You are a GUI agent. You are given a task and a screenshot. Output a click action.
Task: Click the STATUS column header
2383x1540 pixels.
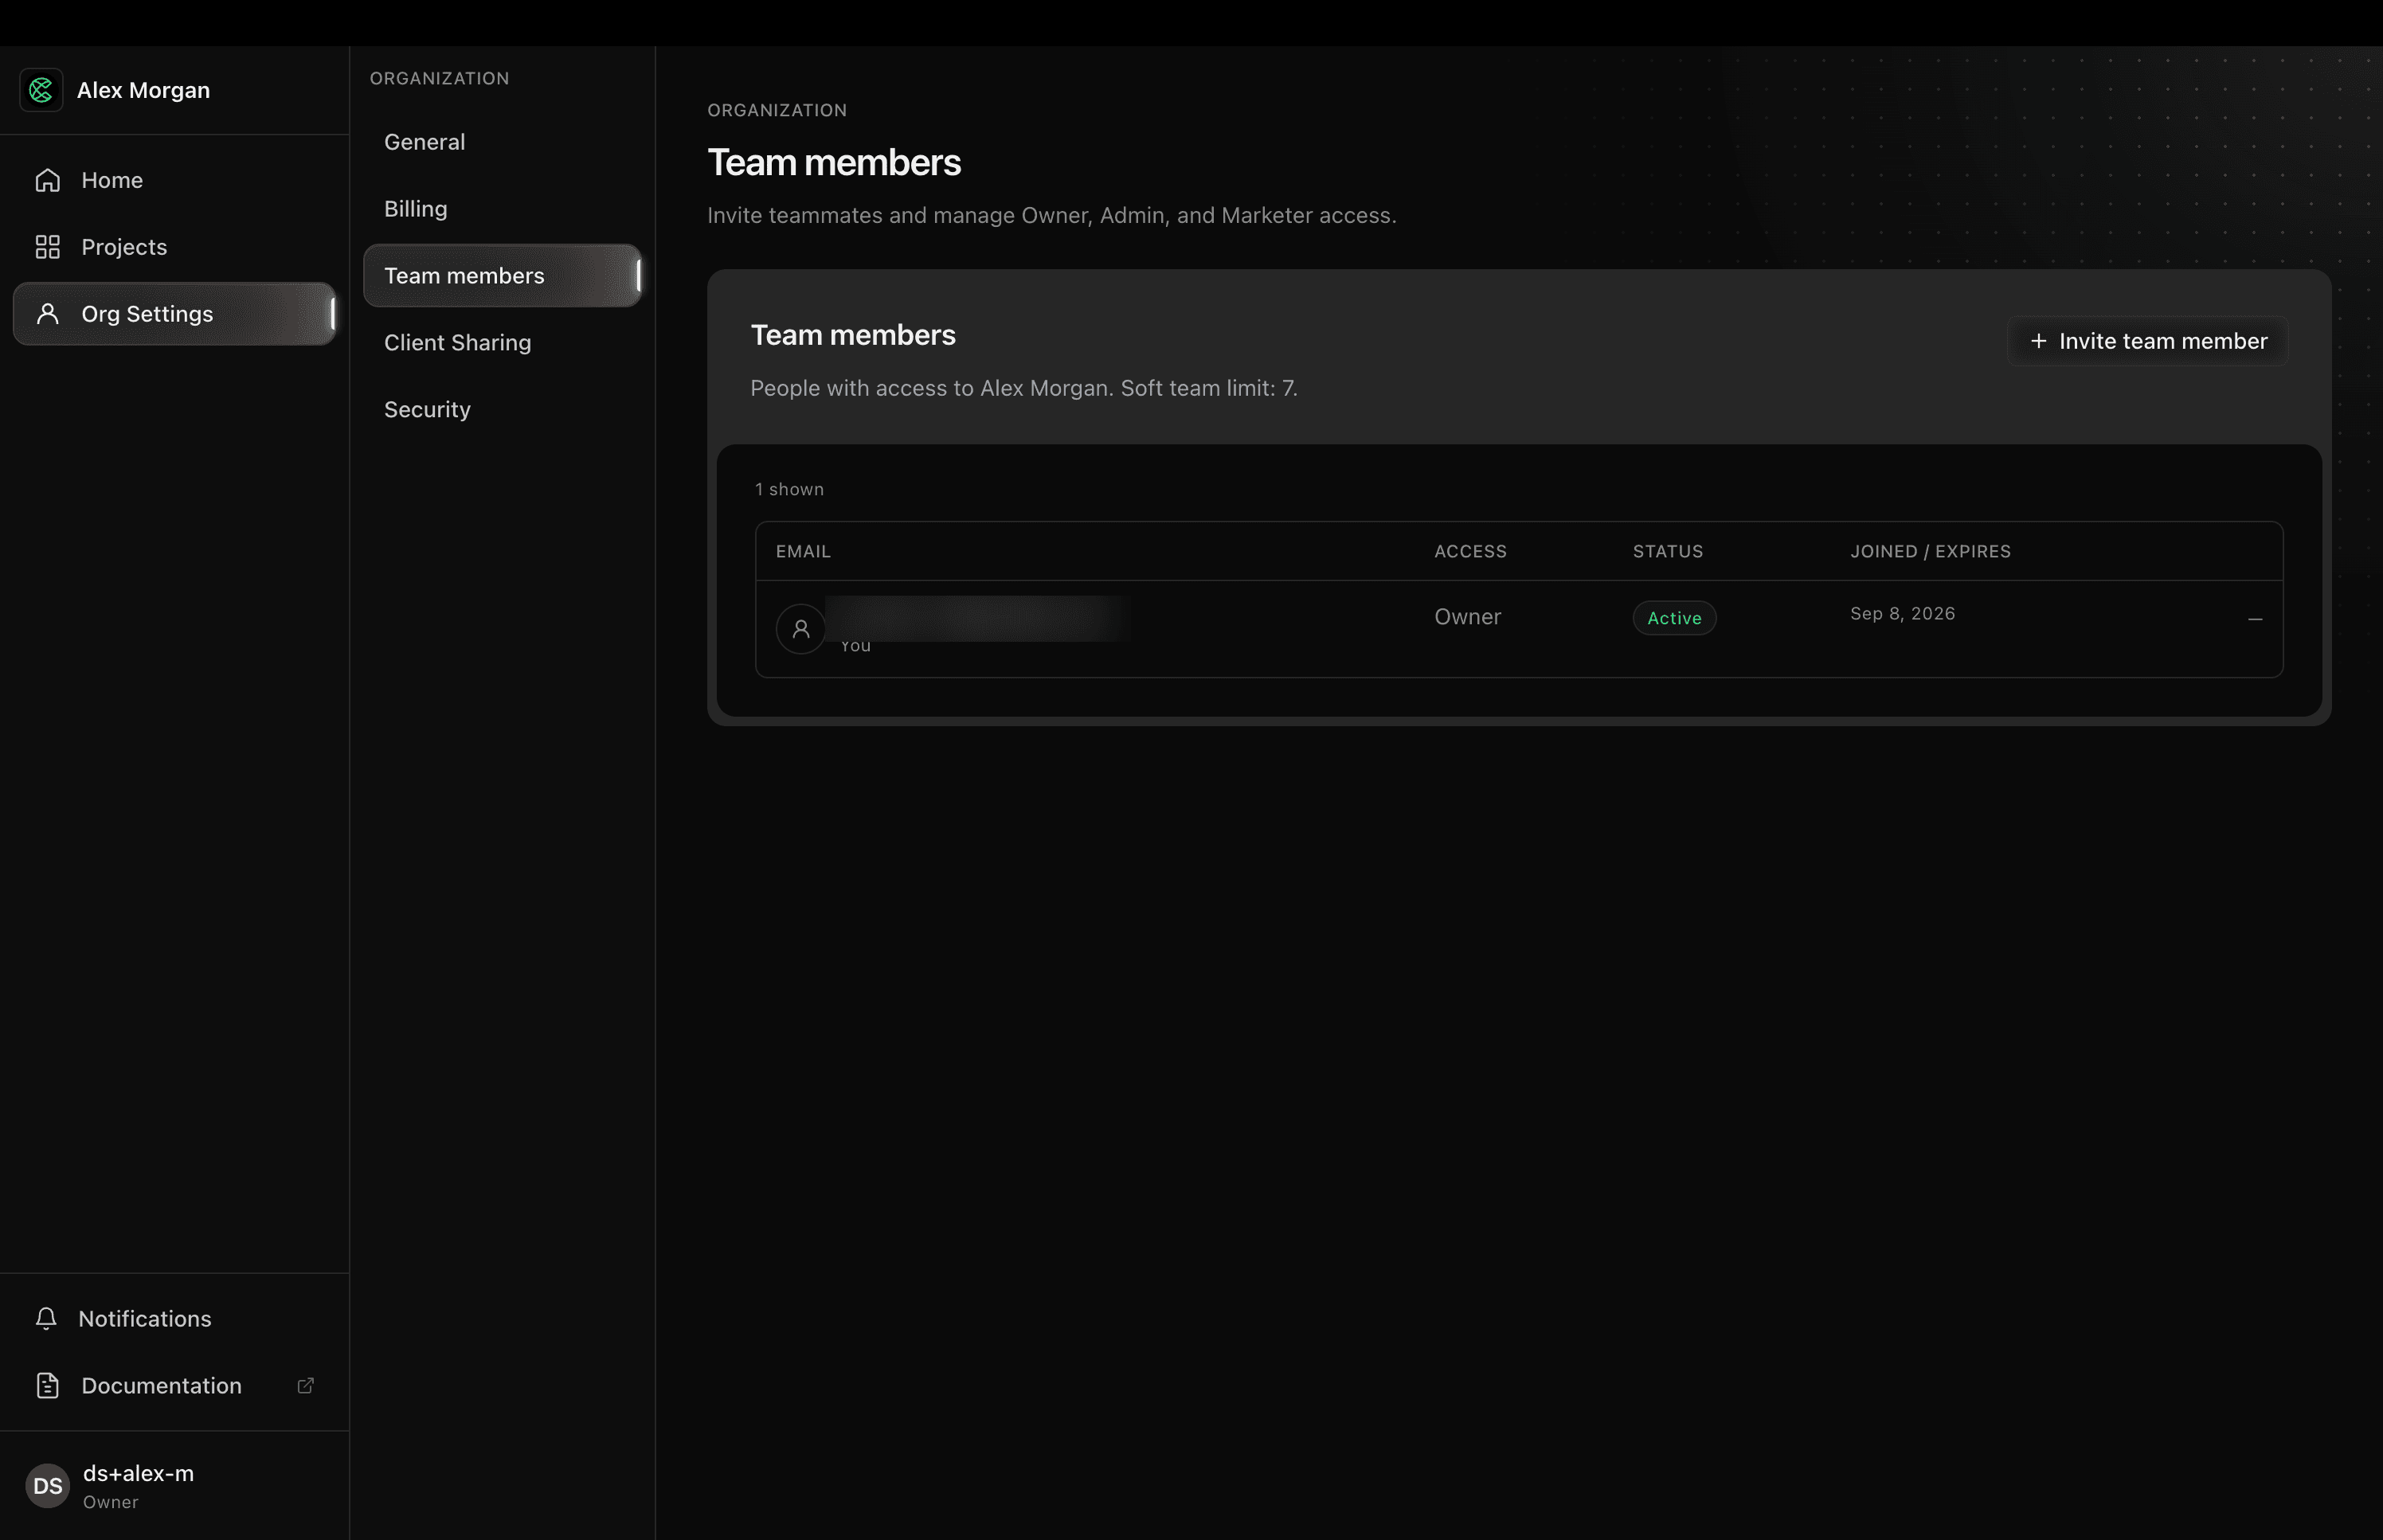pyautogui.click(x=1667, y=551)
